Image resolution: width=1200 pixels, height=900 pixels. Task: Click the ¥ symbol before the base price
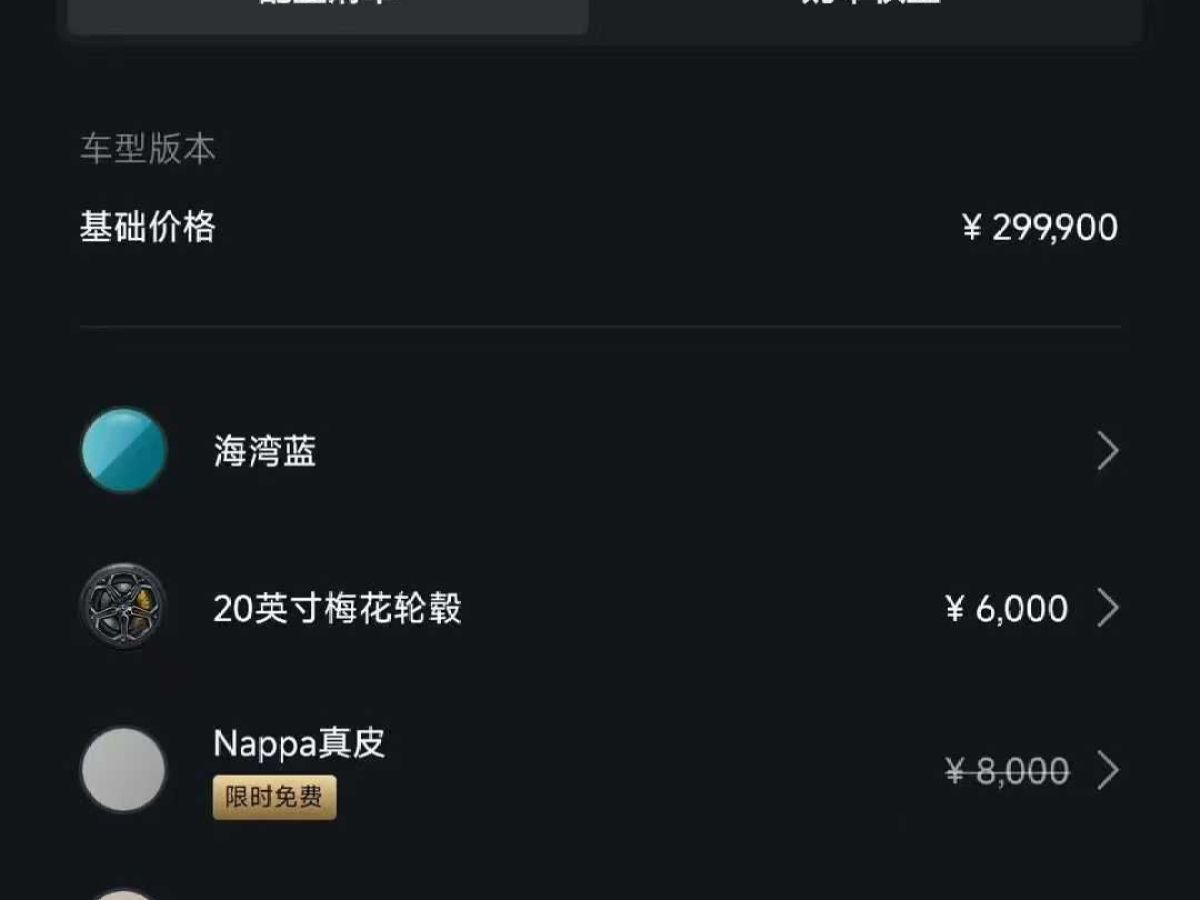pyautogui.click(x=971, y=229)
